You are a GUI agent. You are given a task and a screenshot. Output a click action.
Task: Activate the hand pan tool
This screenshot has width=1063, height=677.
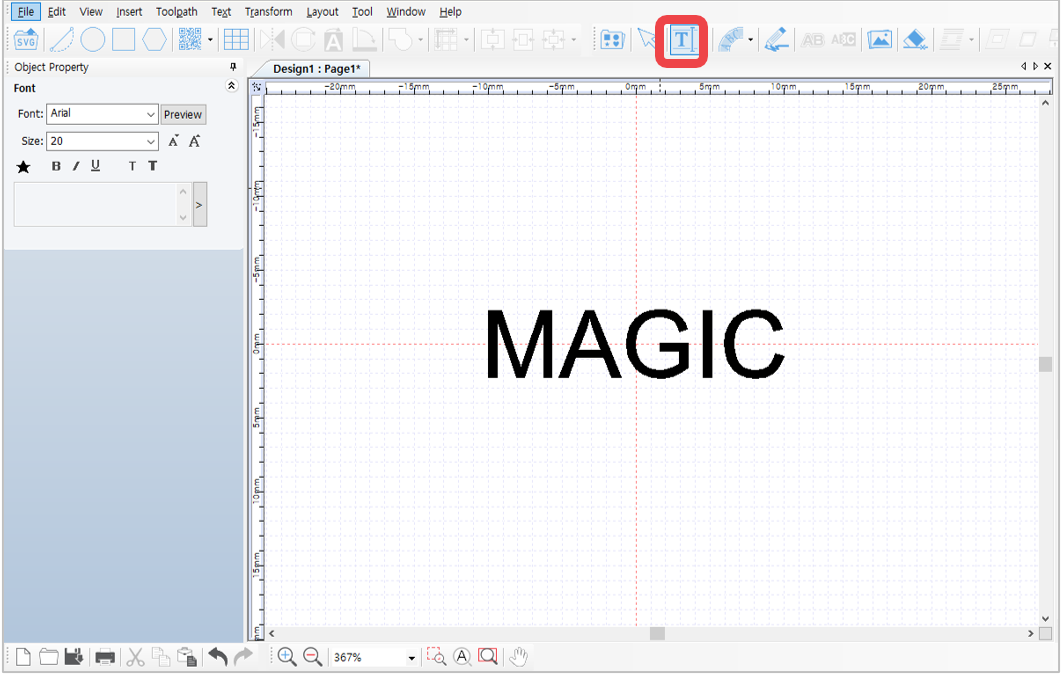pyautogui.click(x=519, y=657)
